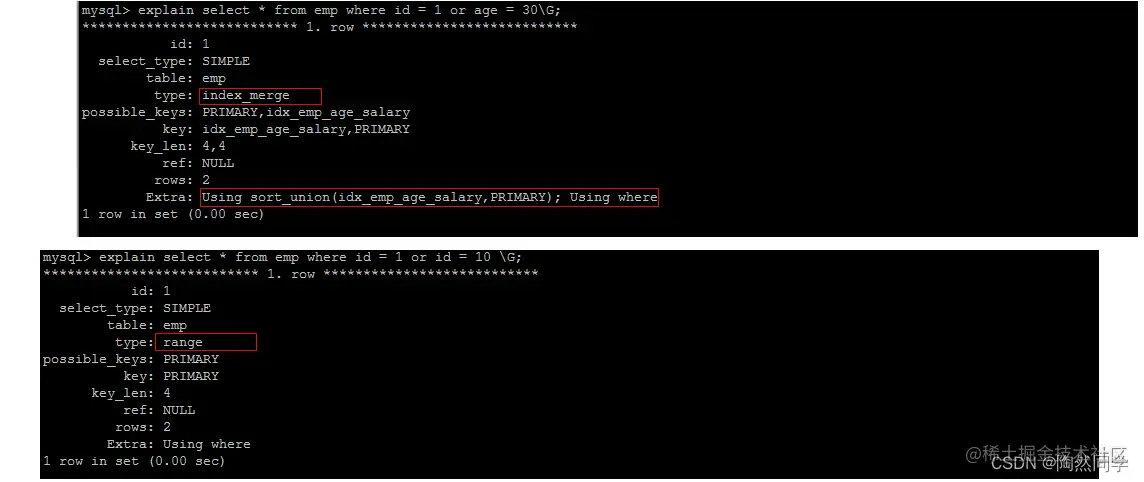Click the rows value in first result
The image size is (1144, 482).
[206, 180]
